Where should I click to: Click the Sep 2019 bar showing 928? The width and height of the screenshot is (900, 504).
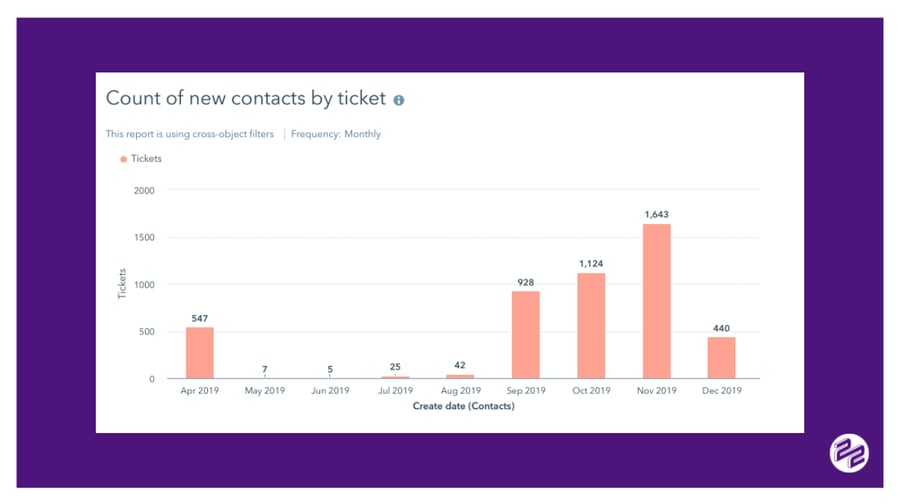click(x=526, y=335)
